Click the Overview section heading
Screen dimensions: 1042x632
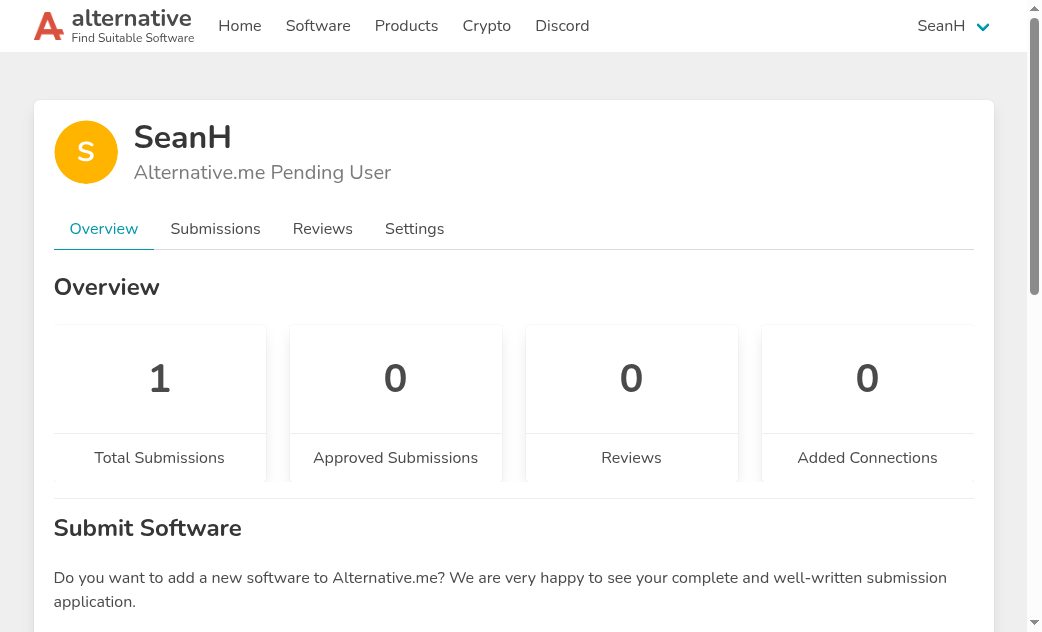(x=106, y=287)
